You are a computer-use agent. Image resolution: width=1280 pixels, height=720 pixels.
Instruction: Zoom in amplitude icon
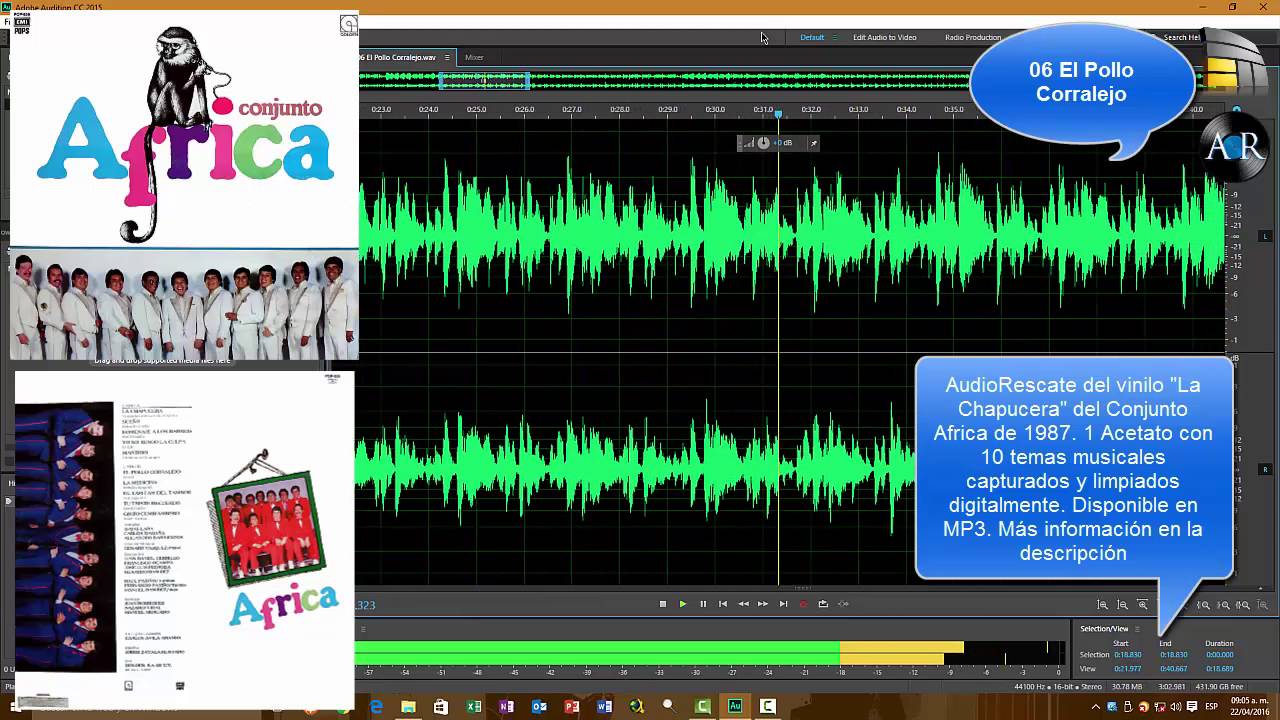tap(1103, 605)
